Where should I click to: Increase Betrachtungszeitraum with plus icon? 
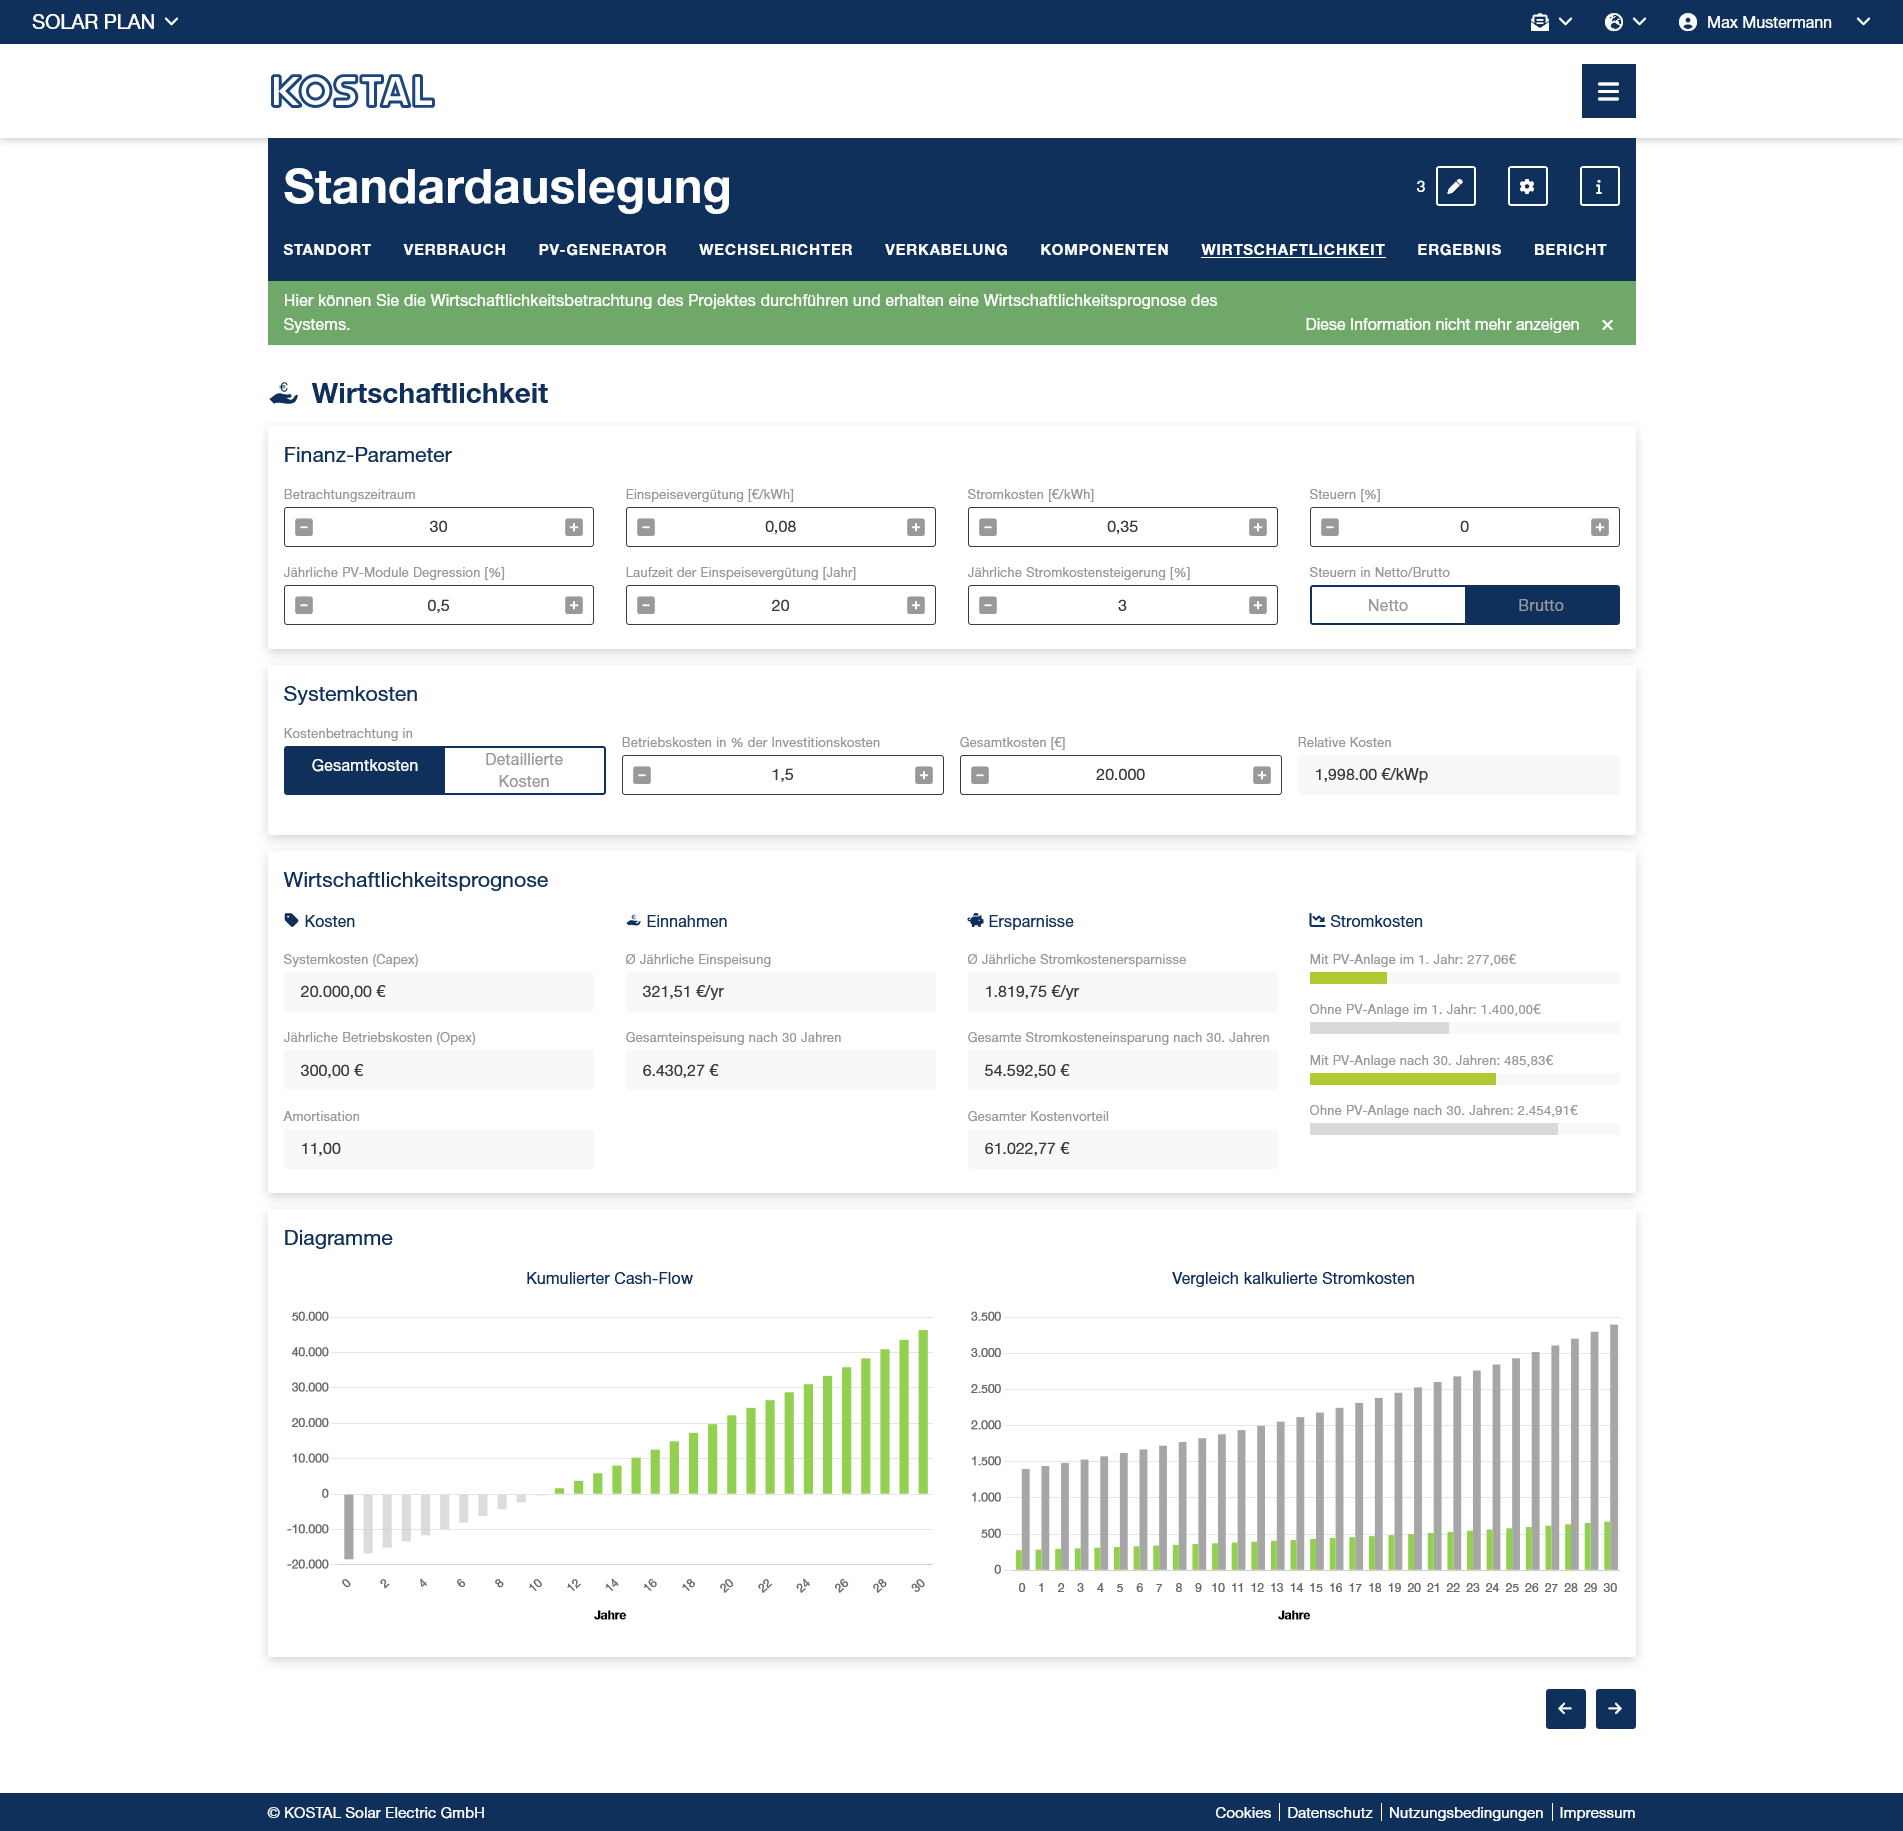(x=574, y=527)
